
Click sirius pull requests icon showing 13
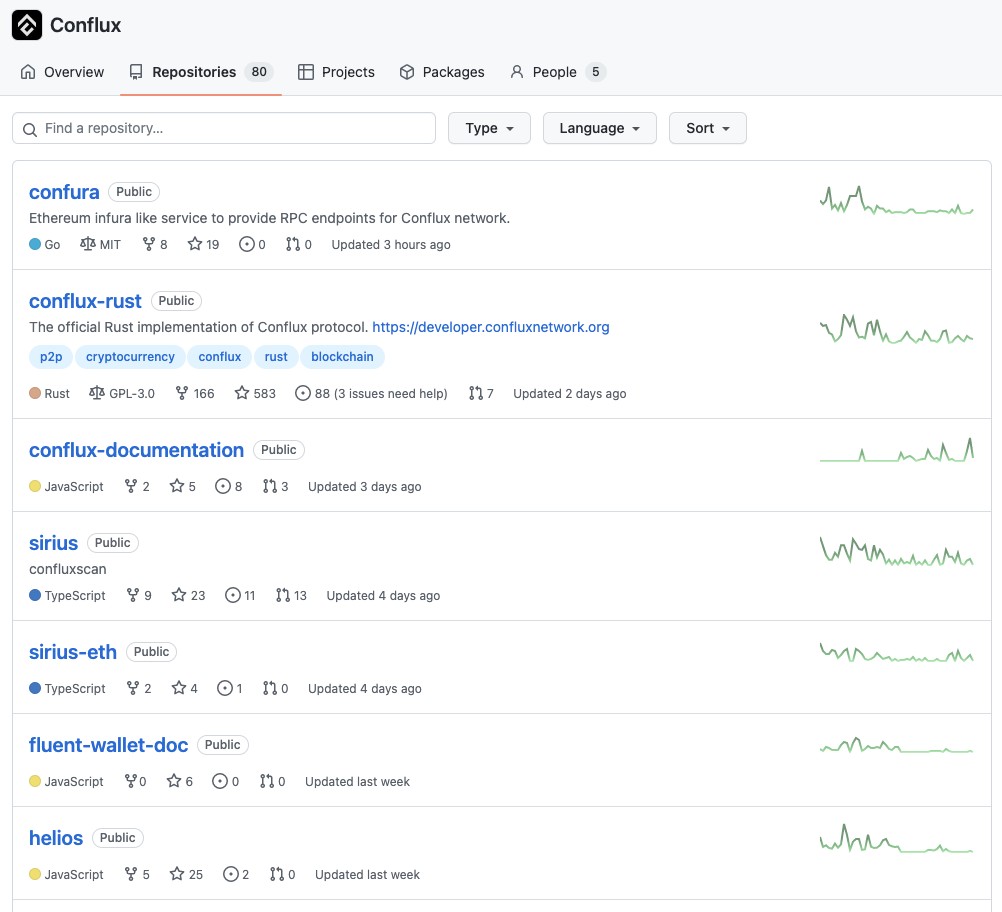pyautogui.click(x=283, y=595)
